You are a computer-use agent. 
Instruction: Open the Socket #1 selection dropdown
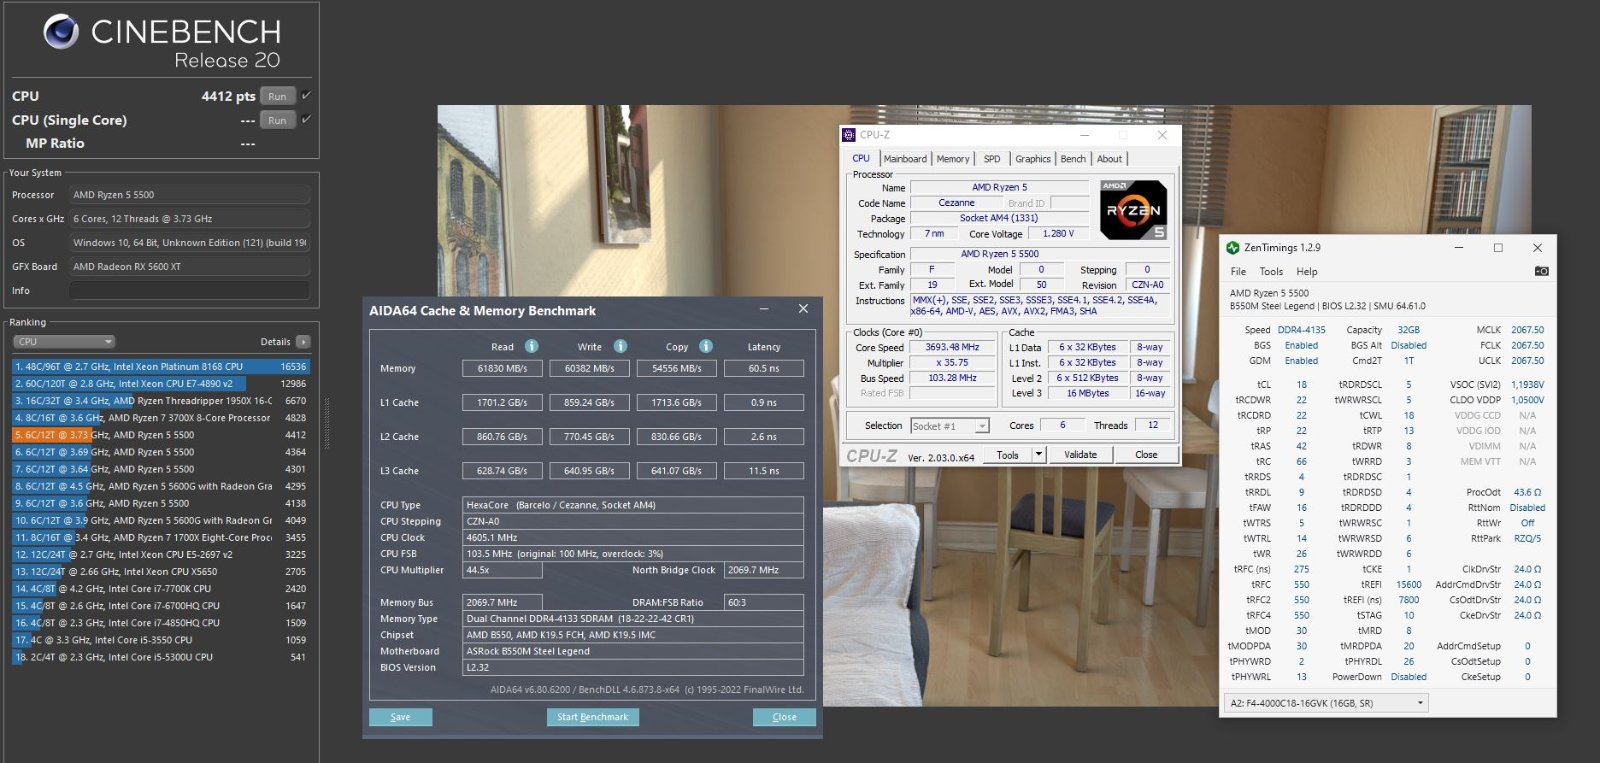982,426
